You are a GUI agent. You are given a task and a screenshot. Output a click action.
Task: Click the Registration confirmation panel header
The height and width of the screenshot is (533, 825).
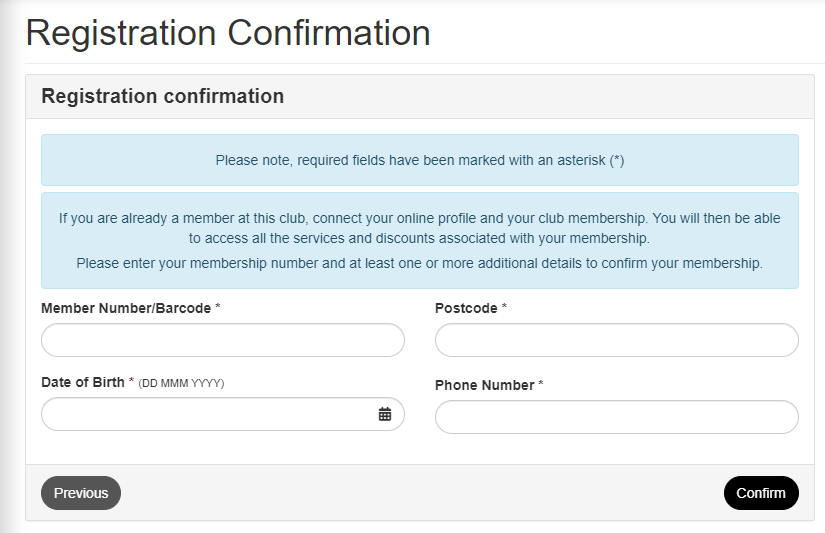[163, 97]
